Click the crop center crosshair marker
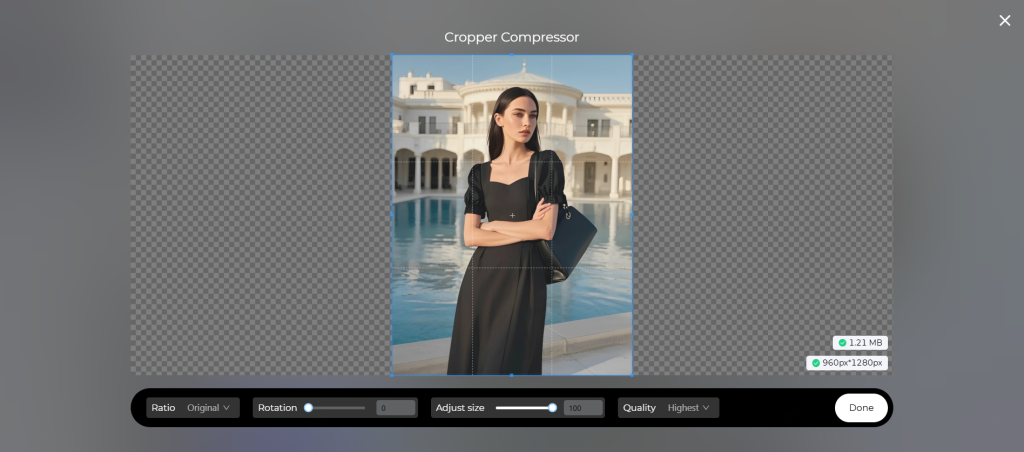Screen dimensions: 1024x452 click(512, 215)
